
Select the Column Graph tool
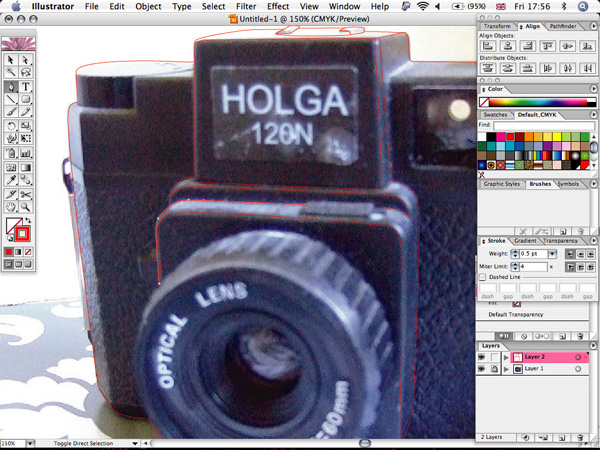(x=25, y=153)
